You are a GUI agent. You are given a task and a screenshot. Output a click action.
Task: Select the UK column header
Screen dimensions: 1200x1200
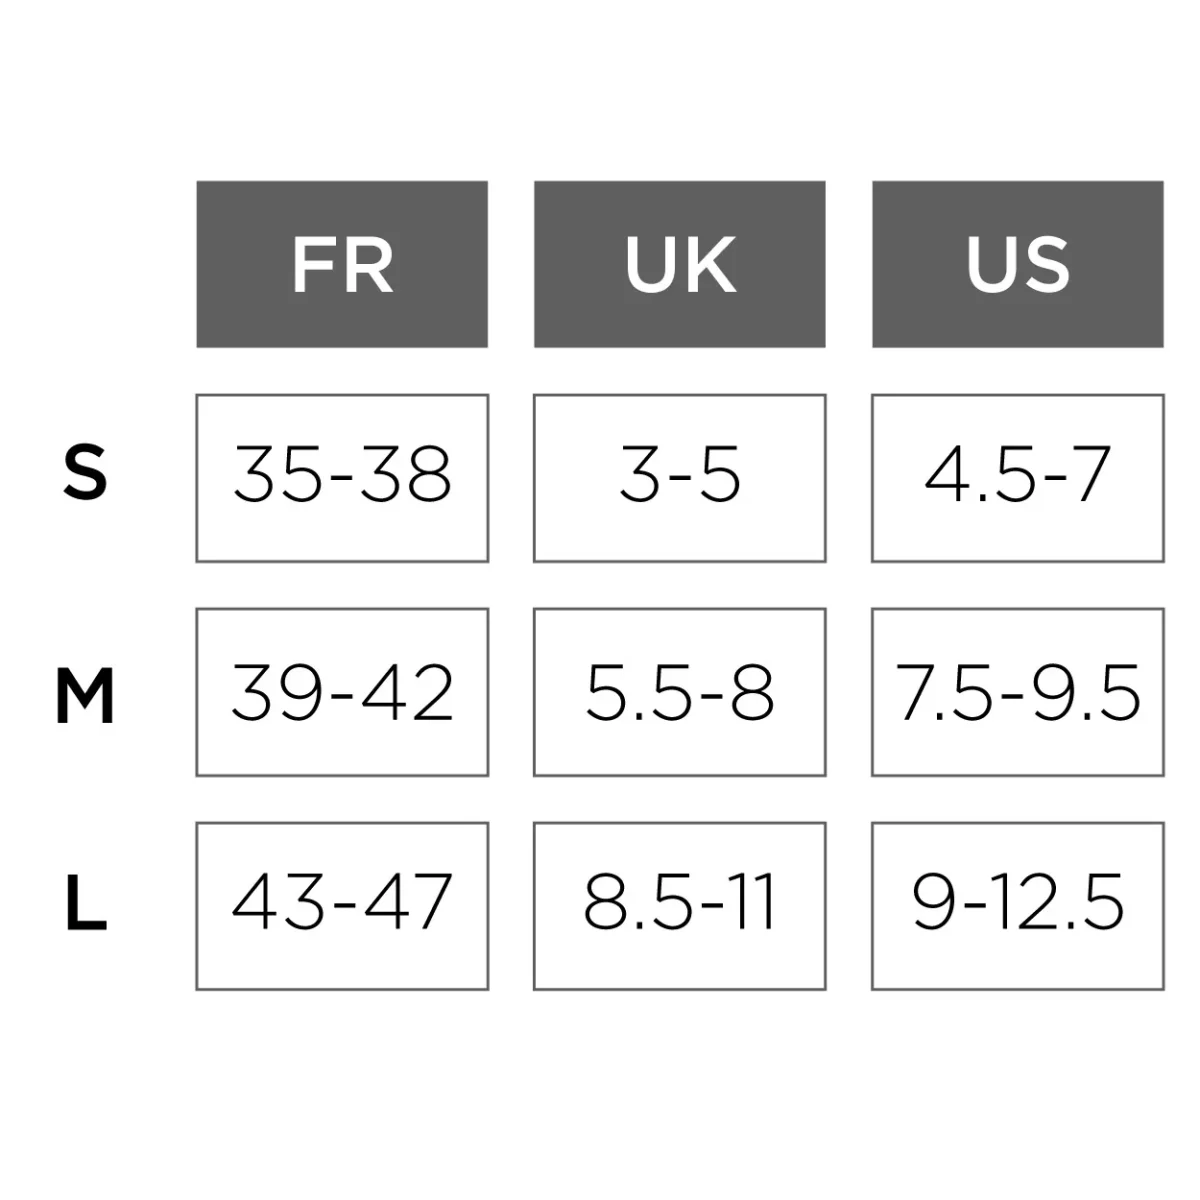pos(680,264)
